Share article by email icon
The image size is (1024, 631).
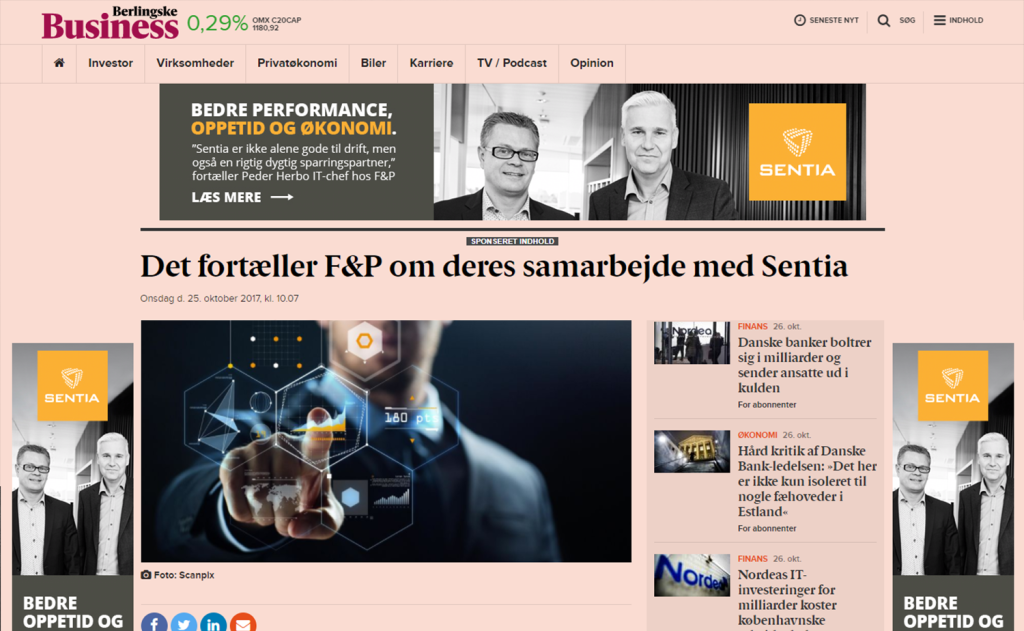243,623
